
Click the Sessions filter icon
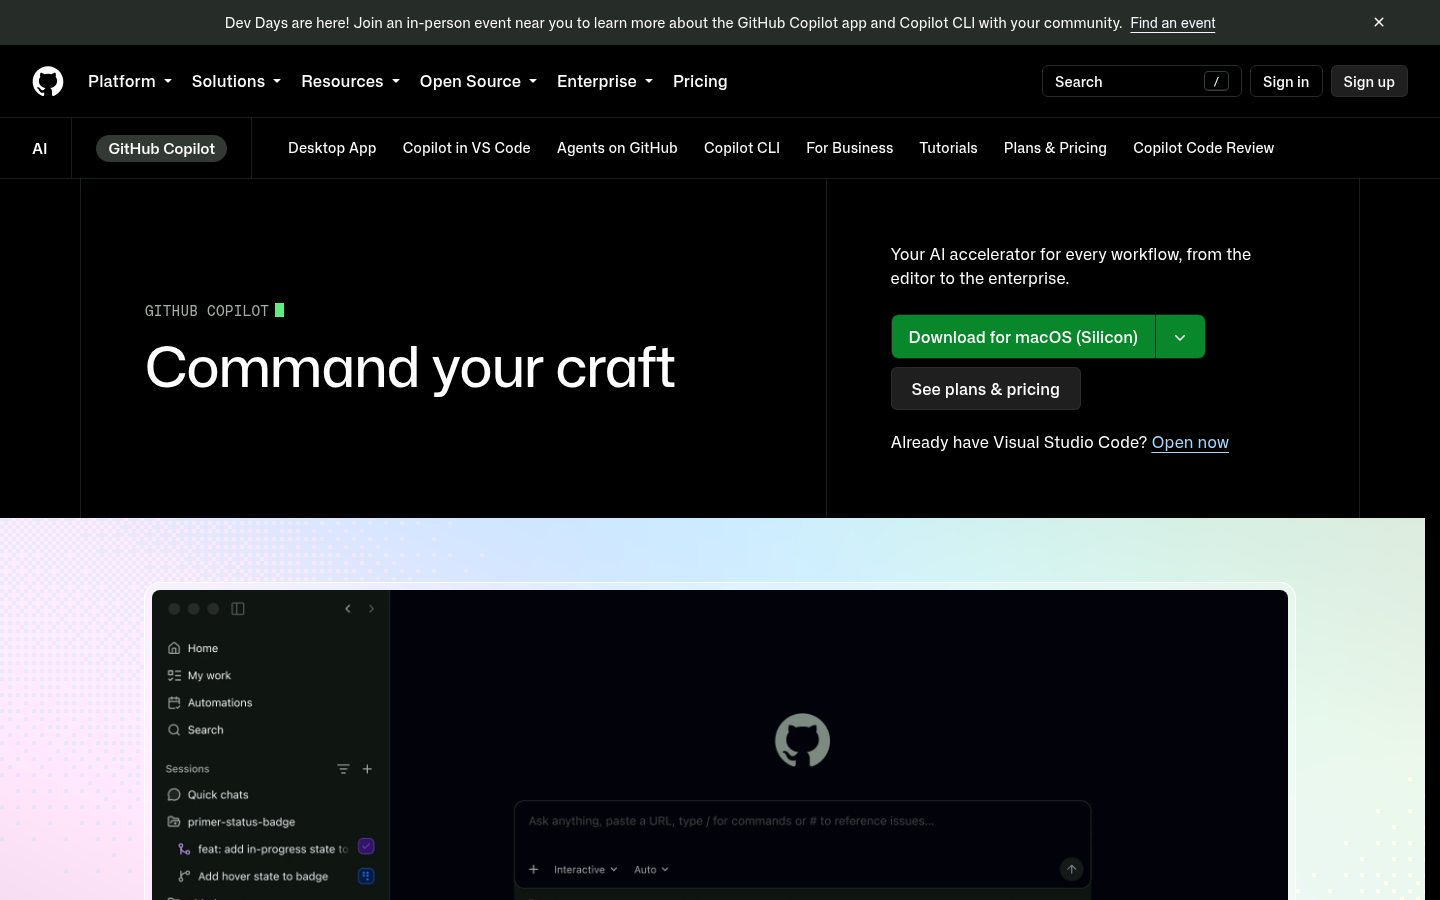pos(343,769)
